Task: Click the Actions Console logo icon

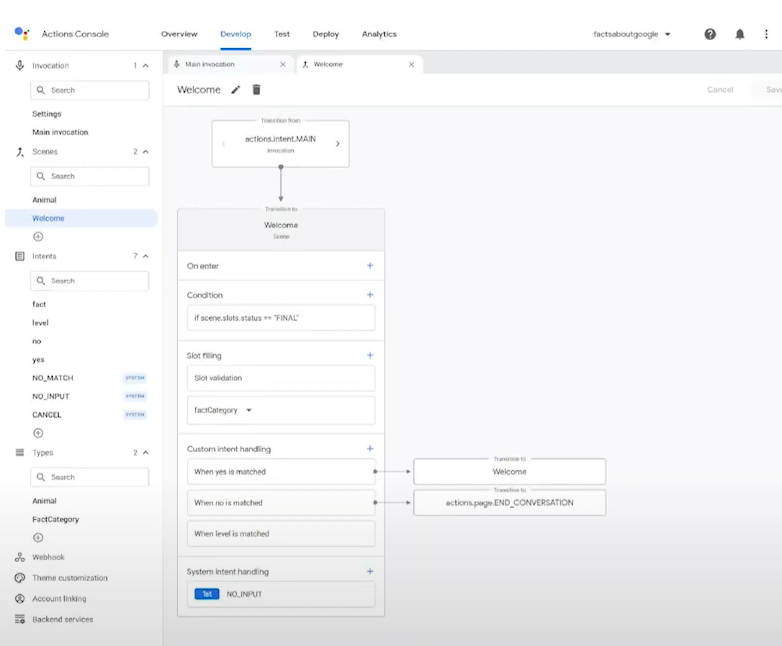Action: [22, 34]
